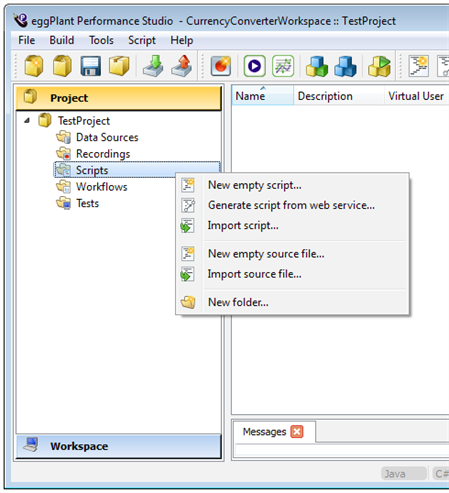Click the Tests folder icon
Viewport: 449px width, 493px height.
(63, 203)
